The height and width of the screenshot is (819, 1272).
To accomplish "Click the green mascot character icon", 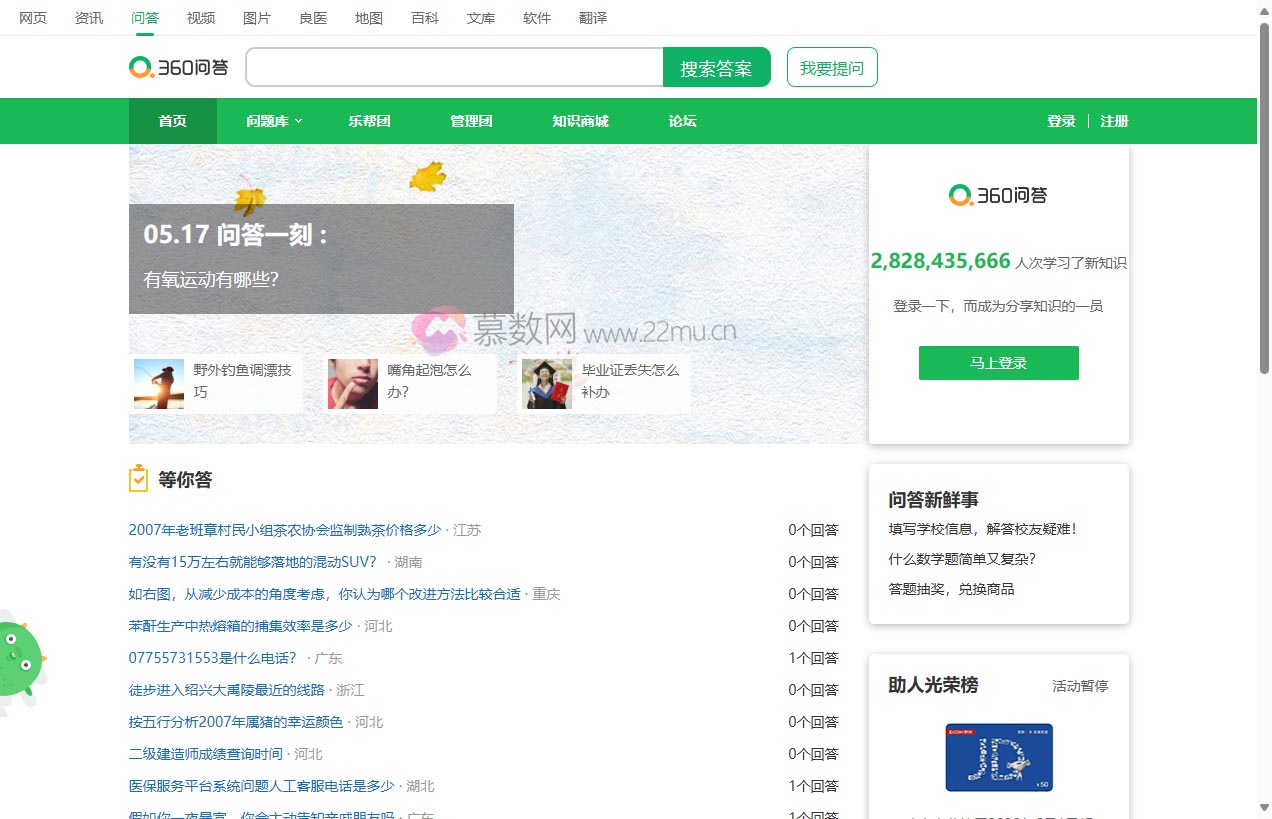I will [x=19, y=660].
